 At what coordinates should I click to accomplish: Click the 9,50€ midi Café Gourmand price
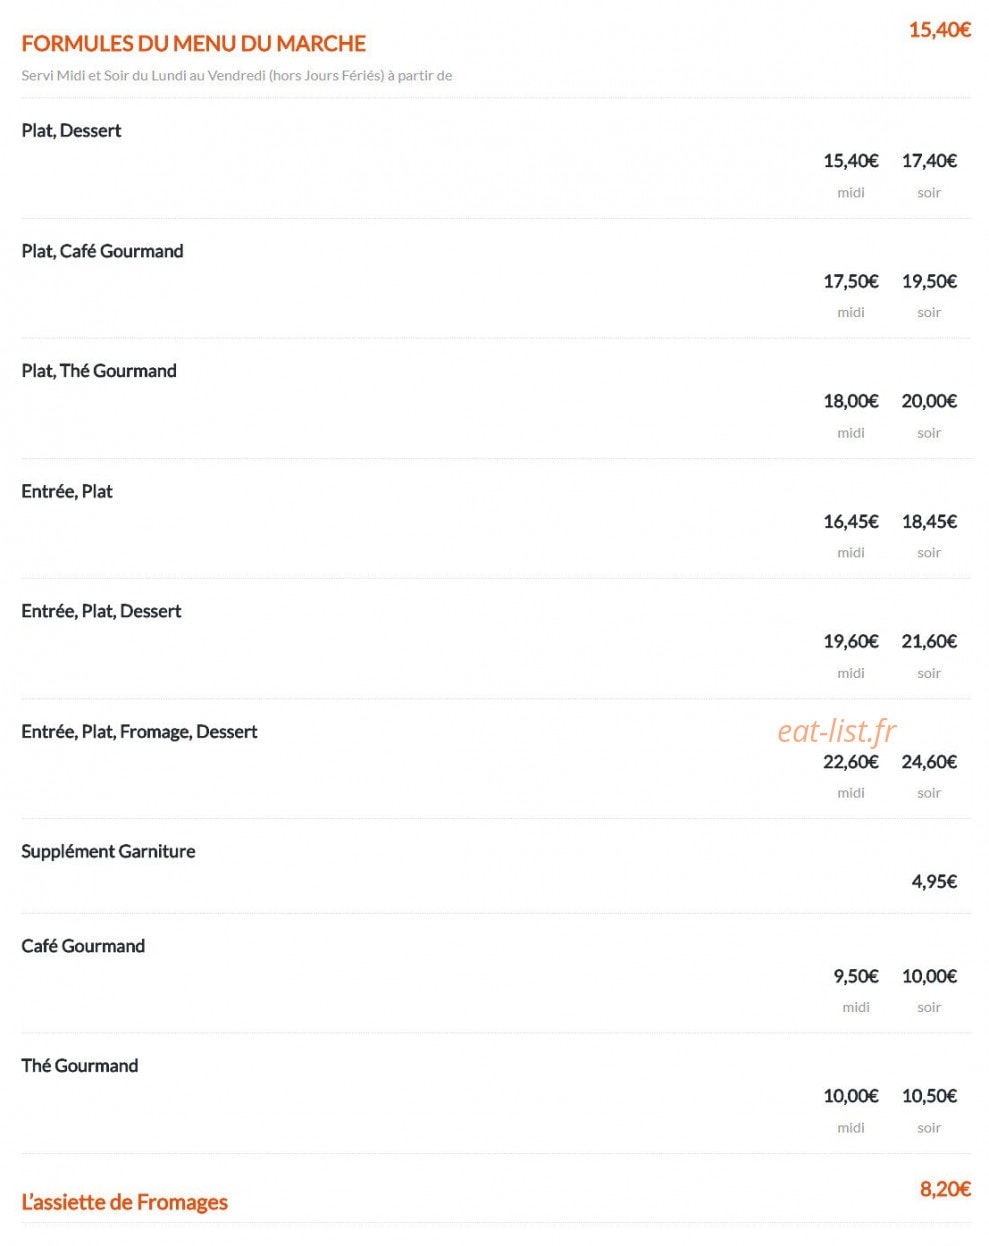pyautogui.click(x=856, y=976)
